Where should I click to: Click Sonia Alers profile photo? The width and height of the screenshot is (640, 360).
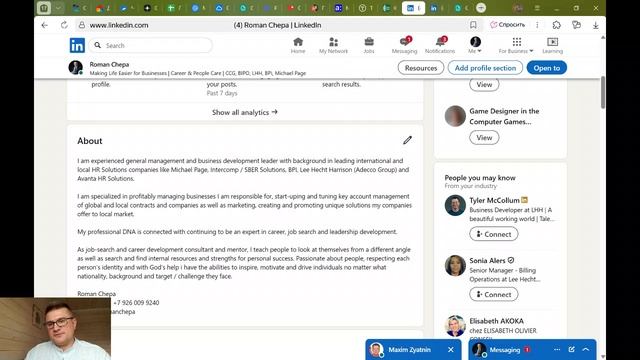455,266
